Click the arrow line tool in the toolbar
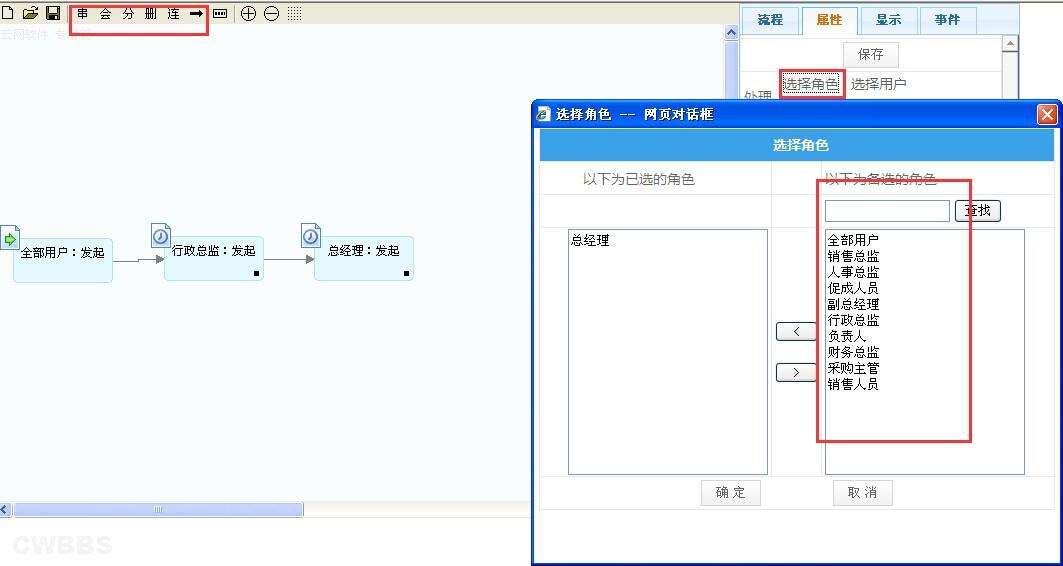This screenshot has width=1063, height=566. tap(197, 14)
